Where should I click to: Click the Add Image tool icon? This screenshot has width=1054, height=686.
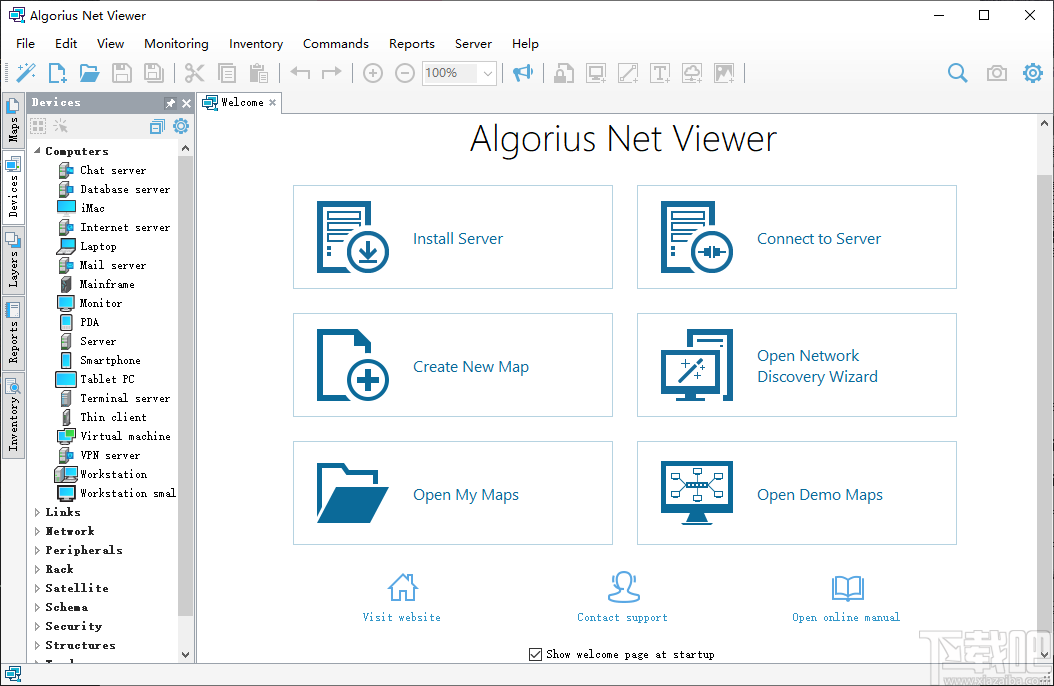point(725,73)
